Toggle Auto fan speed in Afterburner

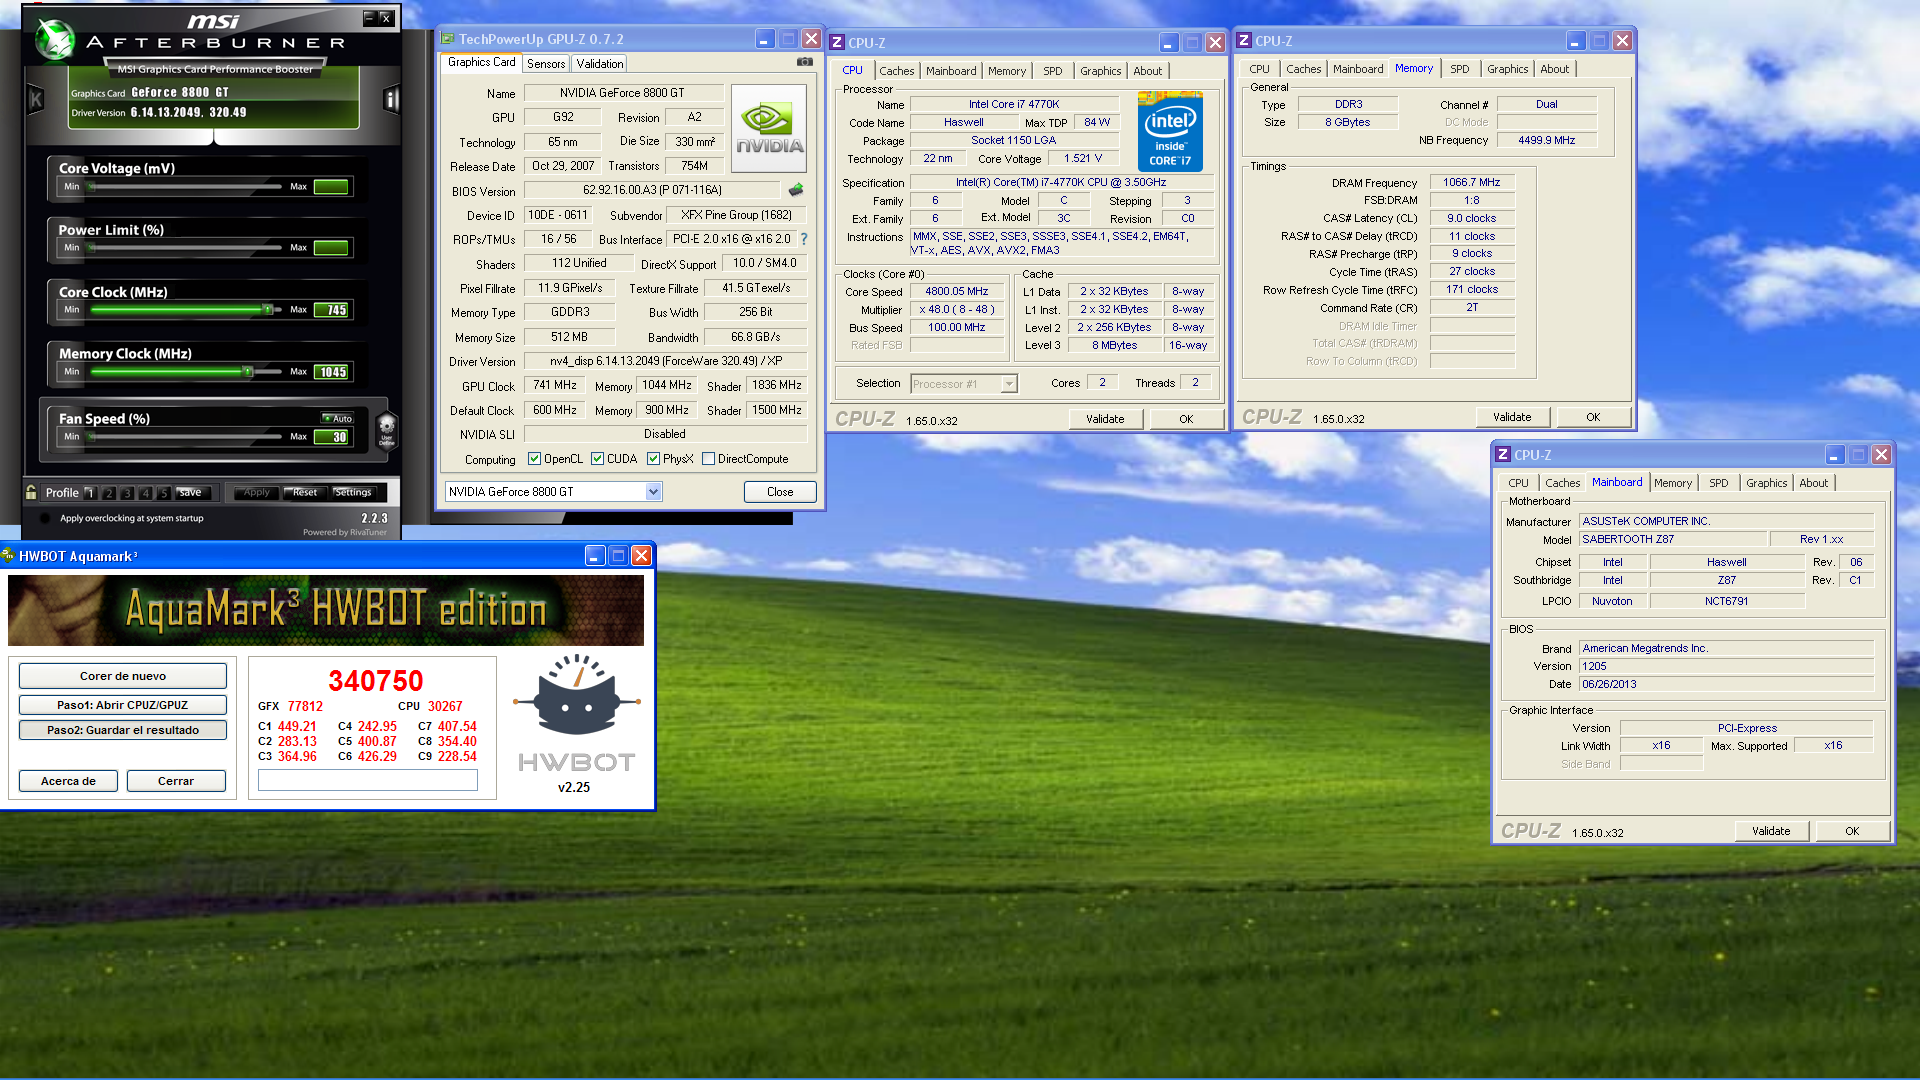[337, 418]
